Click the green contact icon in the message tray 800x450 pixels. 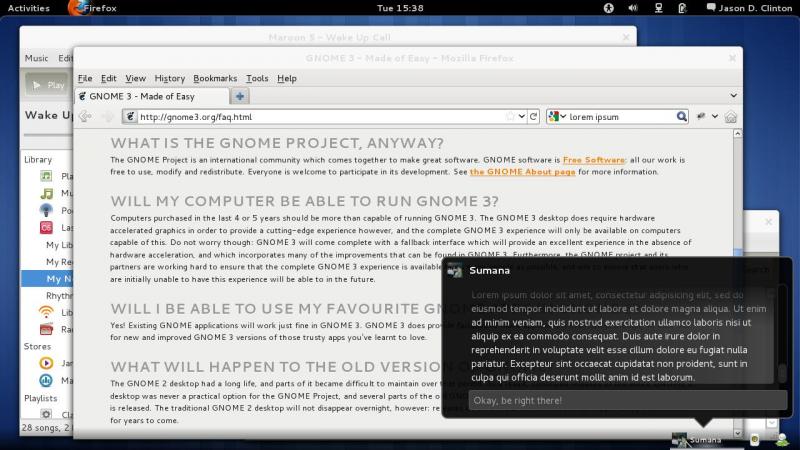[782, 439]
